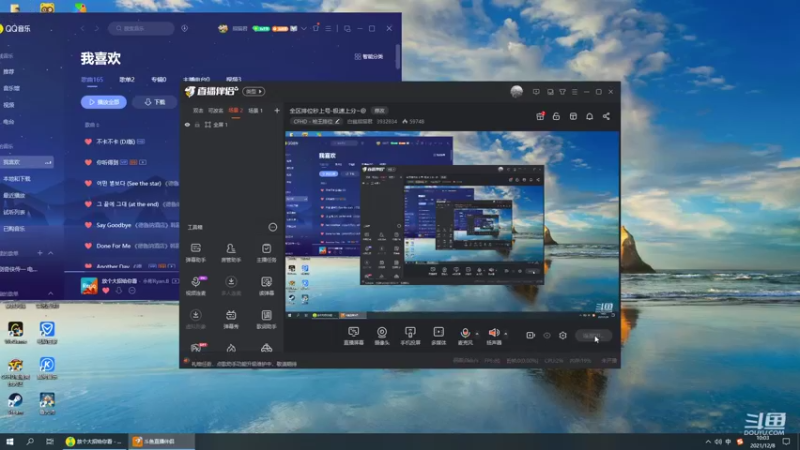Collapse the 工具箱 toolbox panel
800x450 pixels.
pos(273,227)
